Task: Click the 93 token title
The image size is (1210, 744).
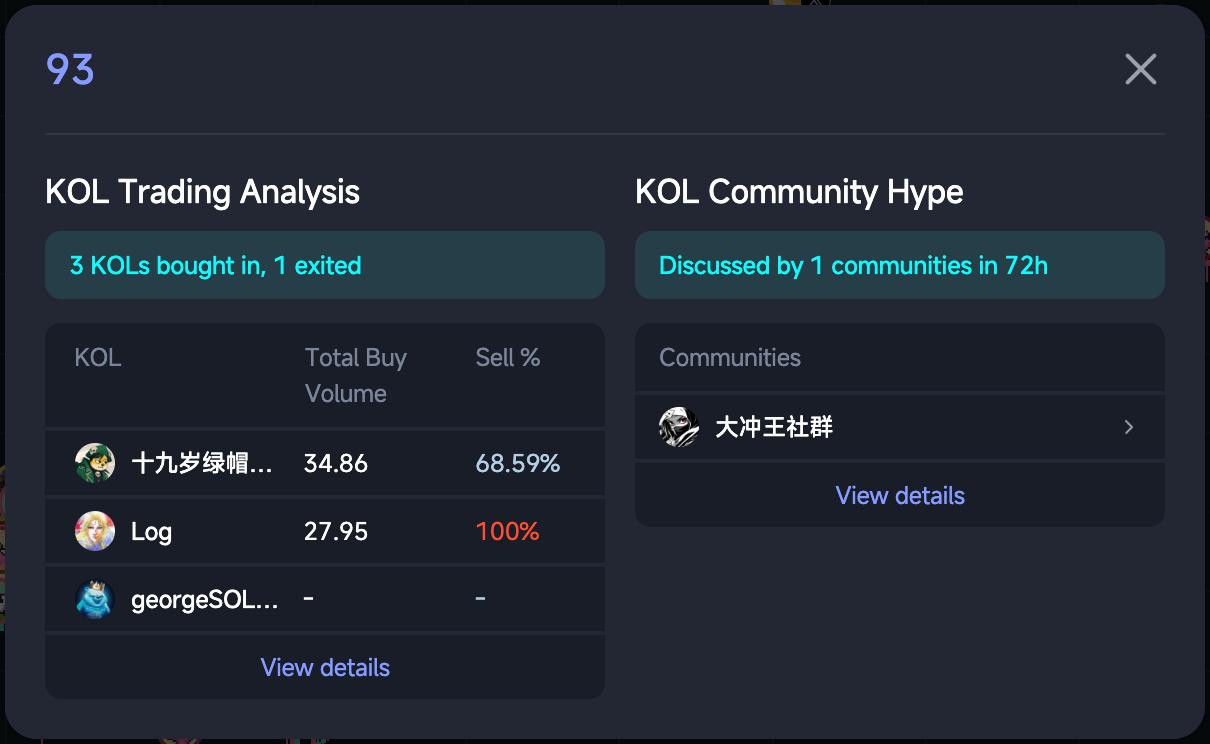Action: tap(70, 69)
